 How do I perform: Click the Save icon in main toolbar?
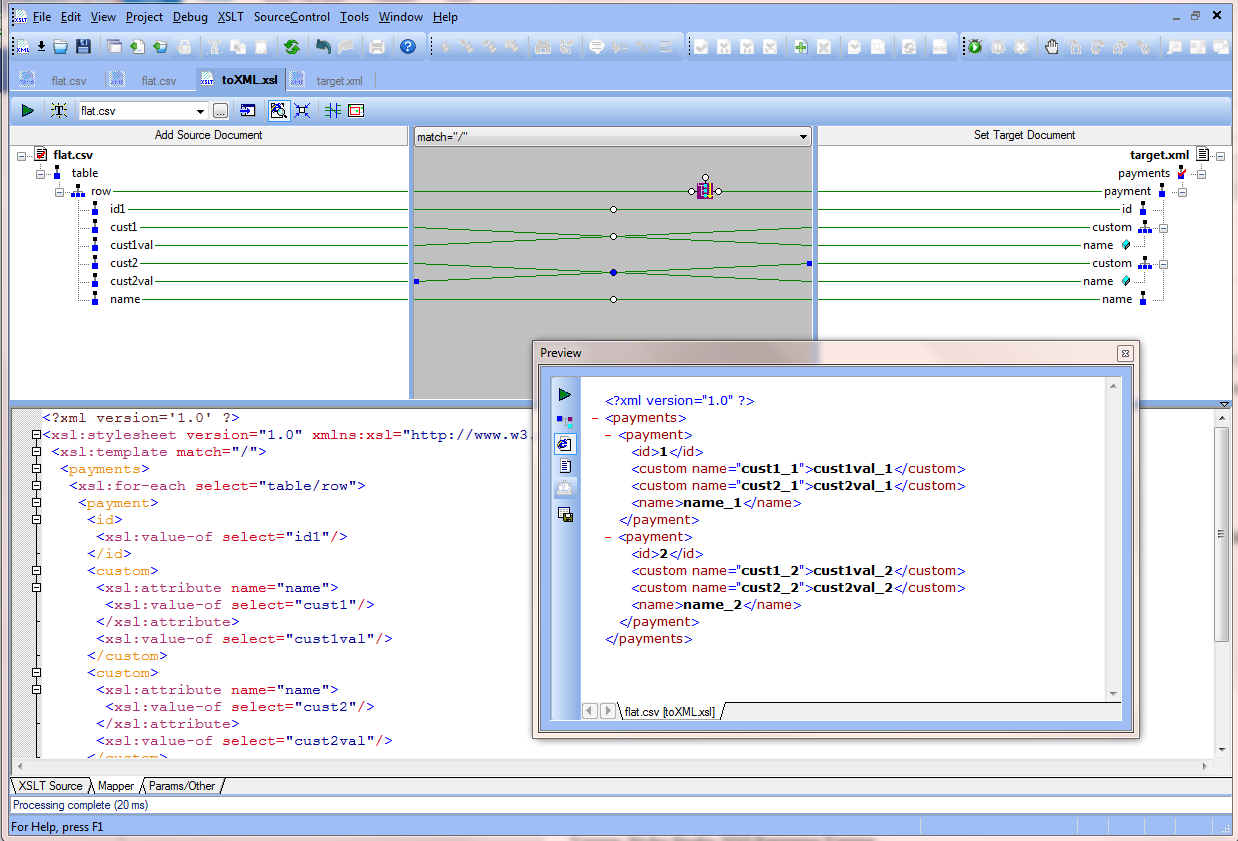pyautogui.click(x=84, y=47)
